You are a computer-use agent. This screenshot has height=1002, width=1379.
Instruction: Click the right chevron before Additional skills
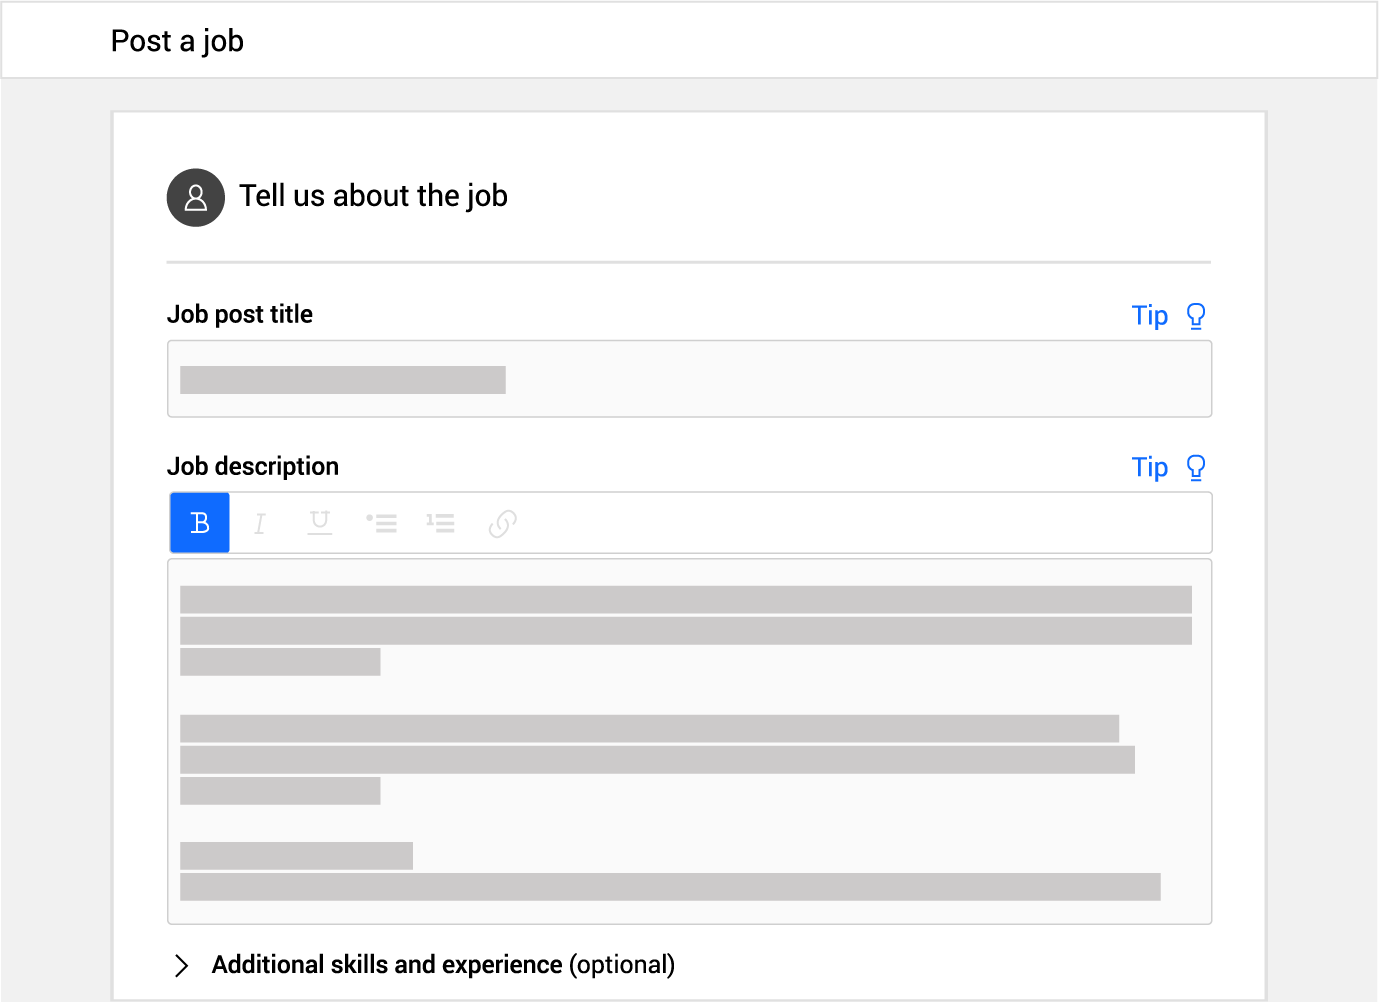click(x=181, y=965)
